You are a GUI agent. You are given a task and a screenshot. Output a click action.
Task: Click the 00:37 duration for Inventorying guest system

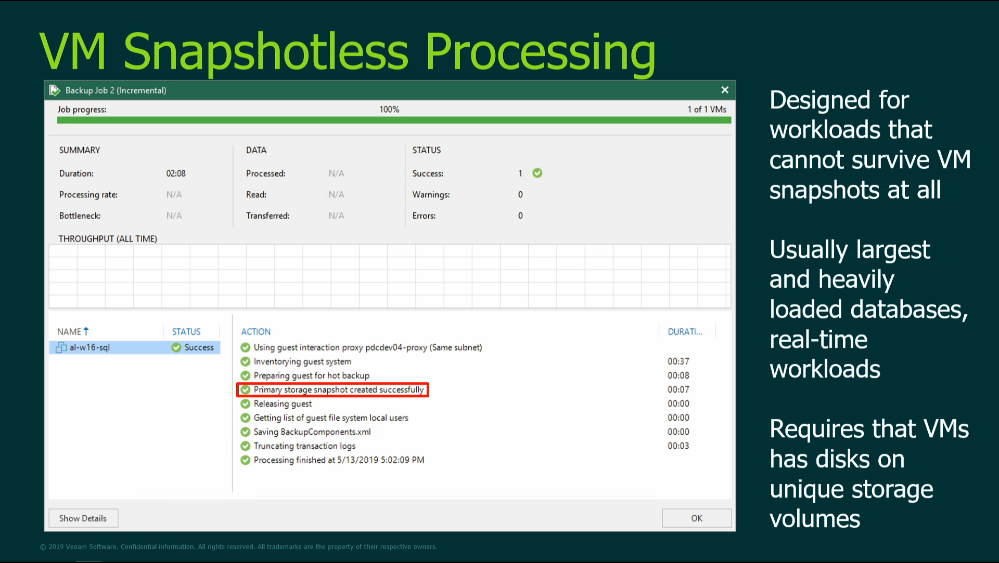pos(678,361)
